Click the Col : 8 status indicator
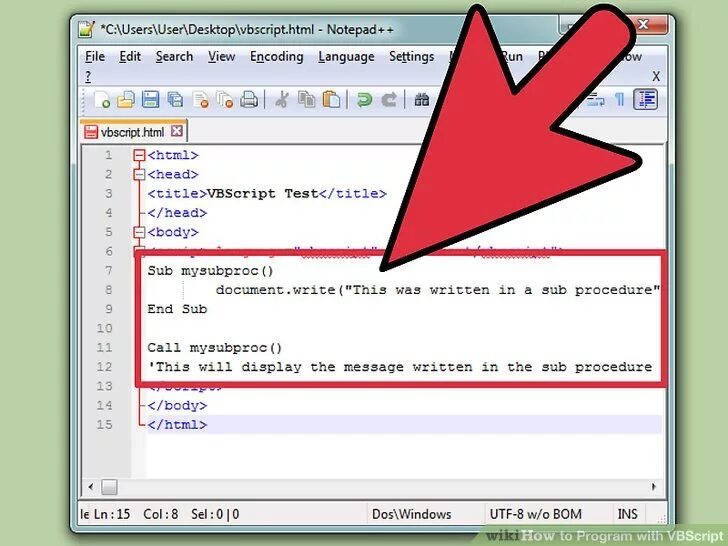Image resolution: width=728 pixels, height=546 pixels. [x=161, y=514]
